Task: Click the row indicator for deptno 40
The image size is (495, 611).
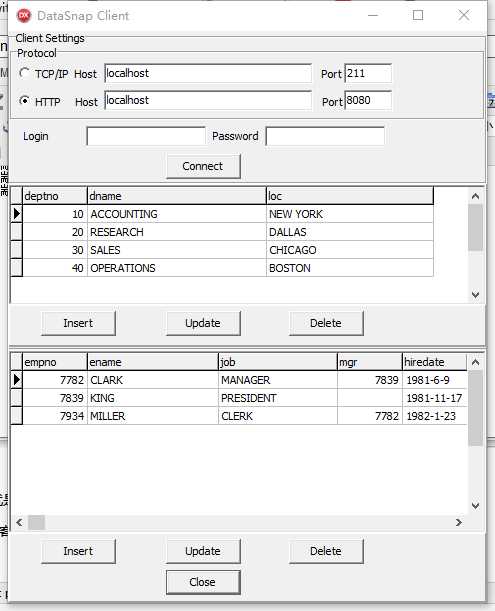Action: point(16,268)
